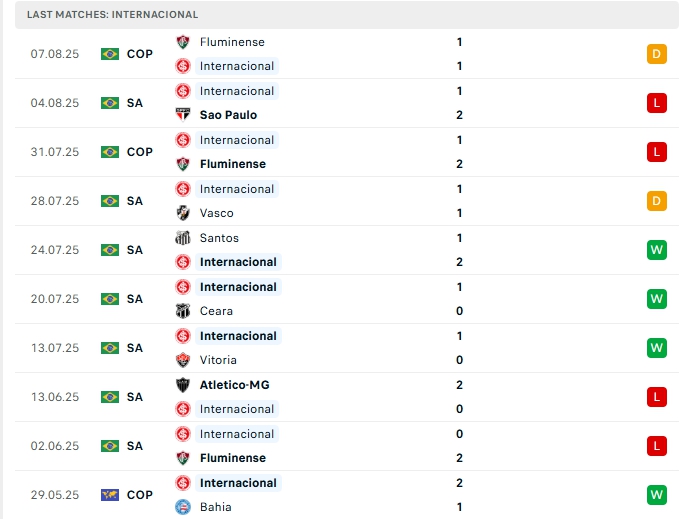Click the Bahia team crest icon
This screenshot has width=690, height=519.
[183, 507]
